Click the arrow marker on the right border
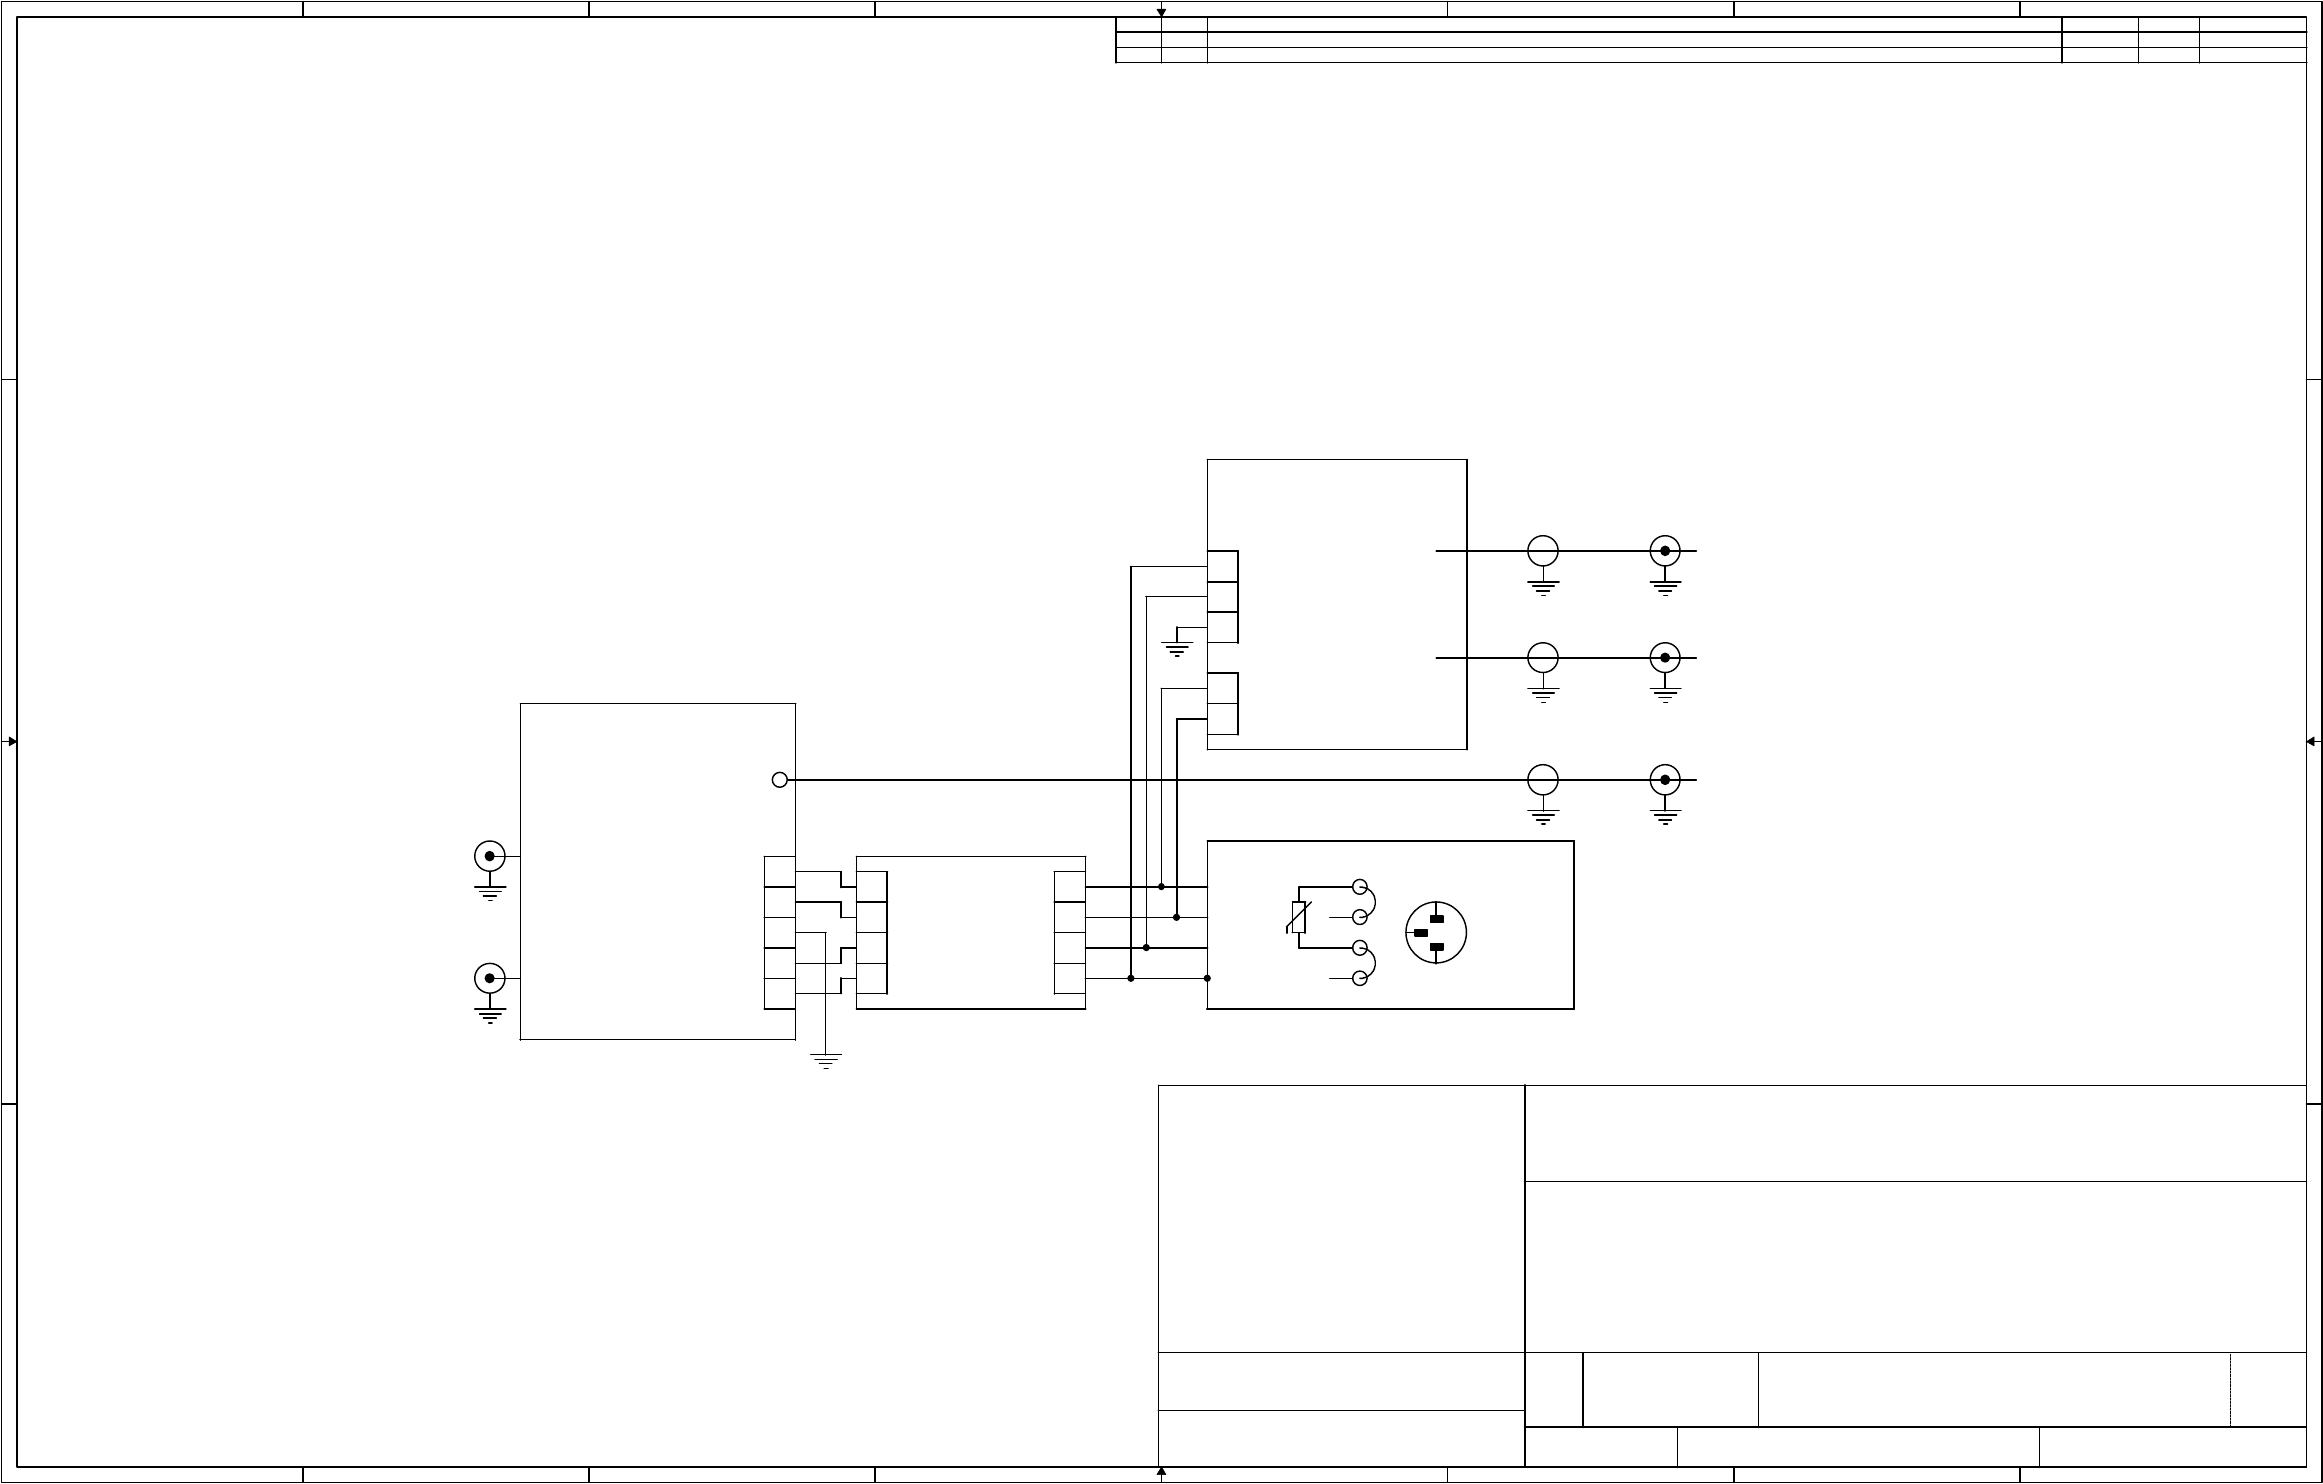Viewport: 2323px width, 1484px height. (x=2311, y=741)
